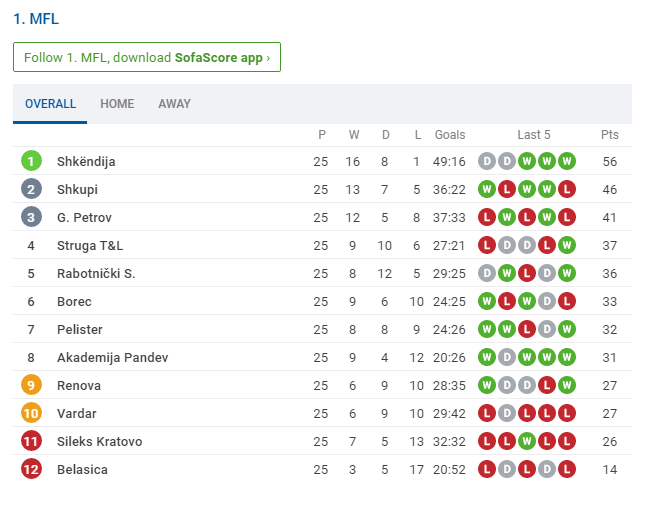654x516 pixels.
Task: Click the Follow 1. MFL SofaScore app button
Action: [147, 57]
